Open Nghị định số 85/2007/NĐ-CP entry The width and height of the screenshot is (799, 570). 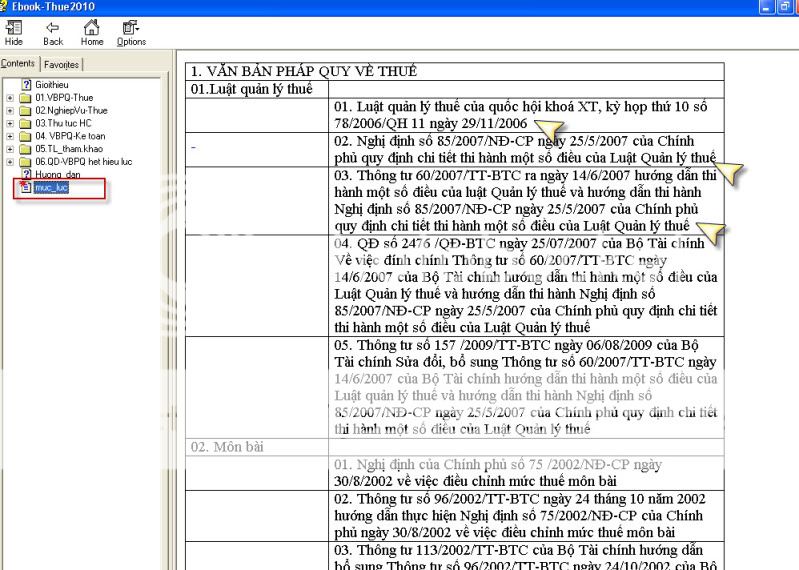tap(520, 149)
